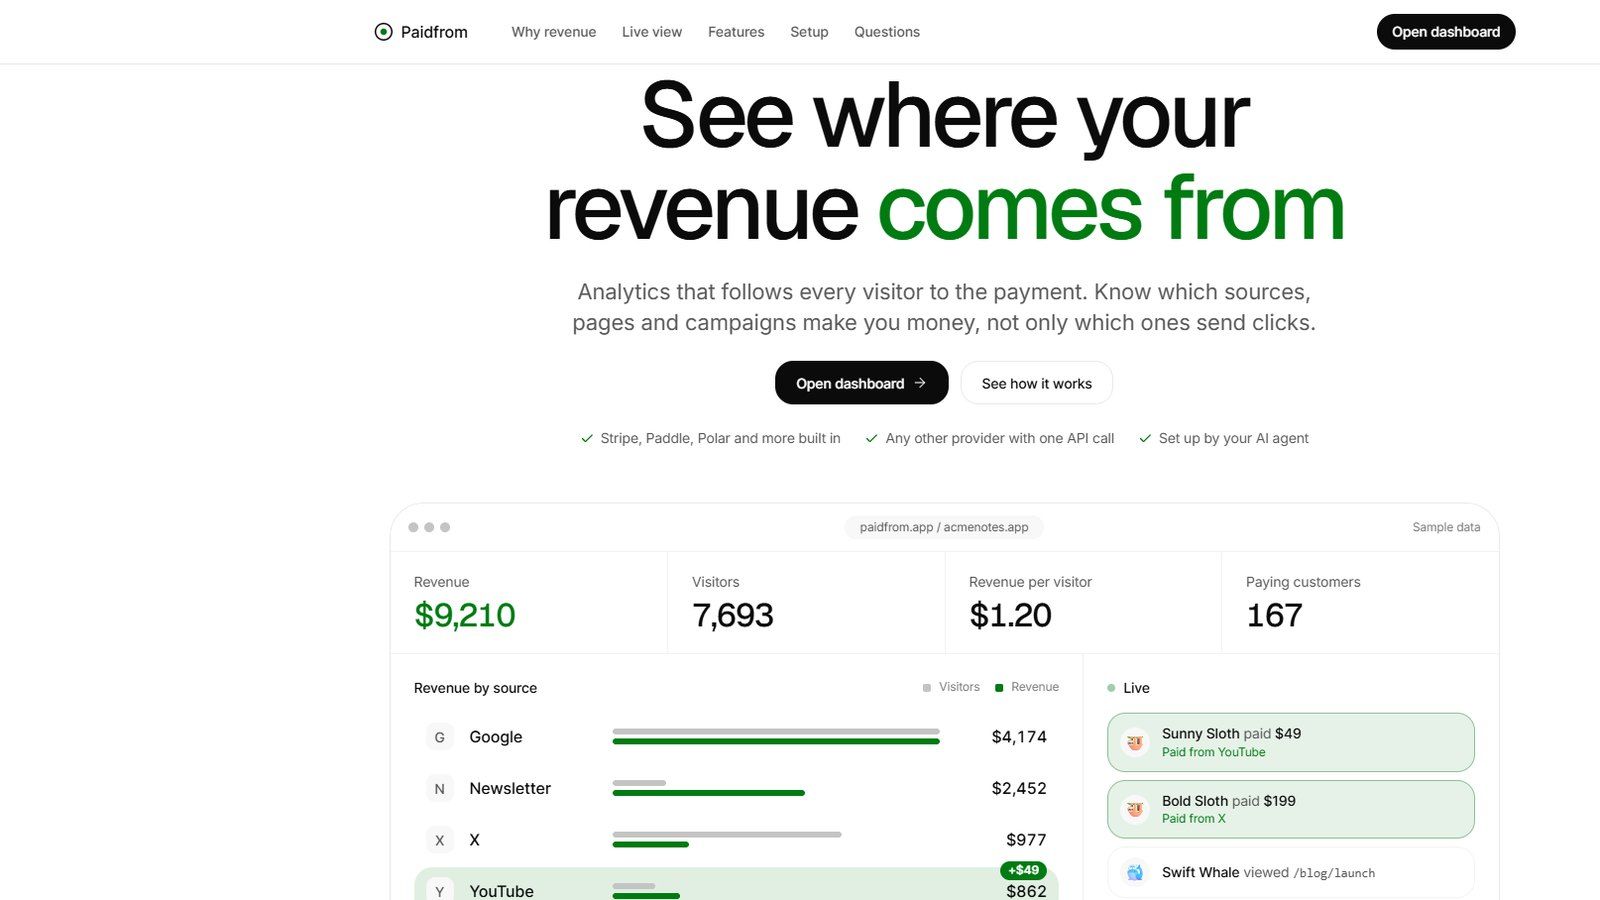Click the Bold Sloth avatar icon
This screenshot has width=1600, height=900.
pyautogui.click(x=1135, y=809)
